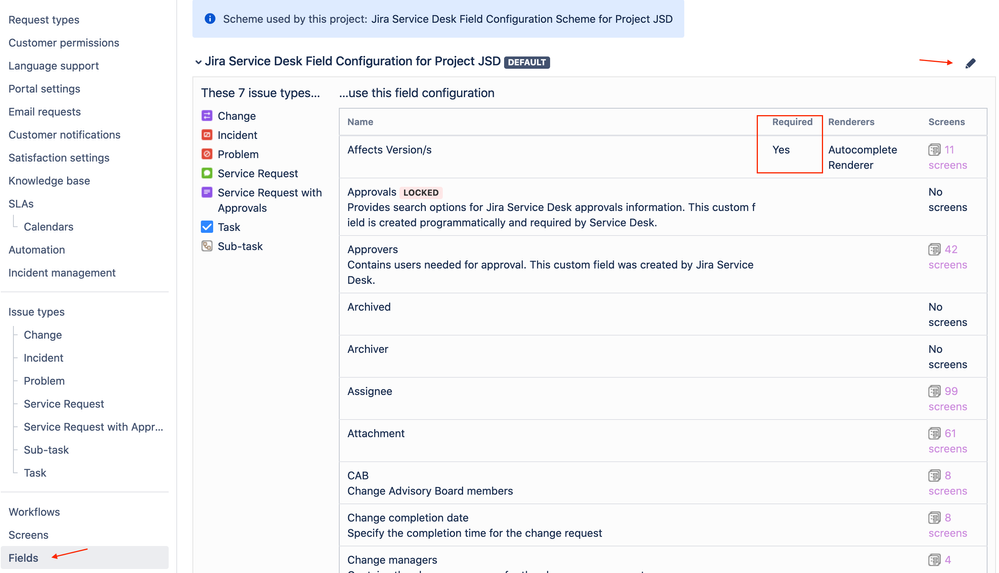Click the Yes value in Required column
The width and height of the screenshot is (999, 573).
point(781,150)
